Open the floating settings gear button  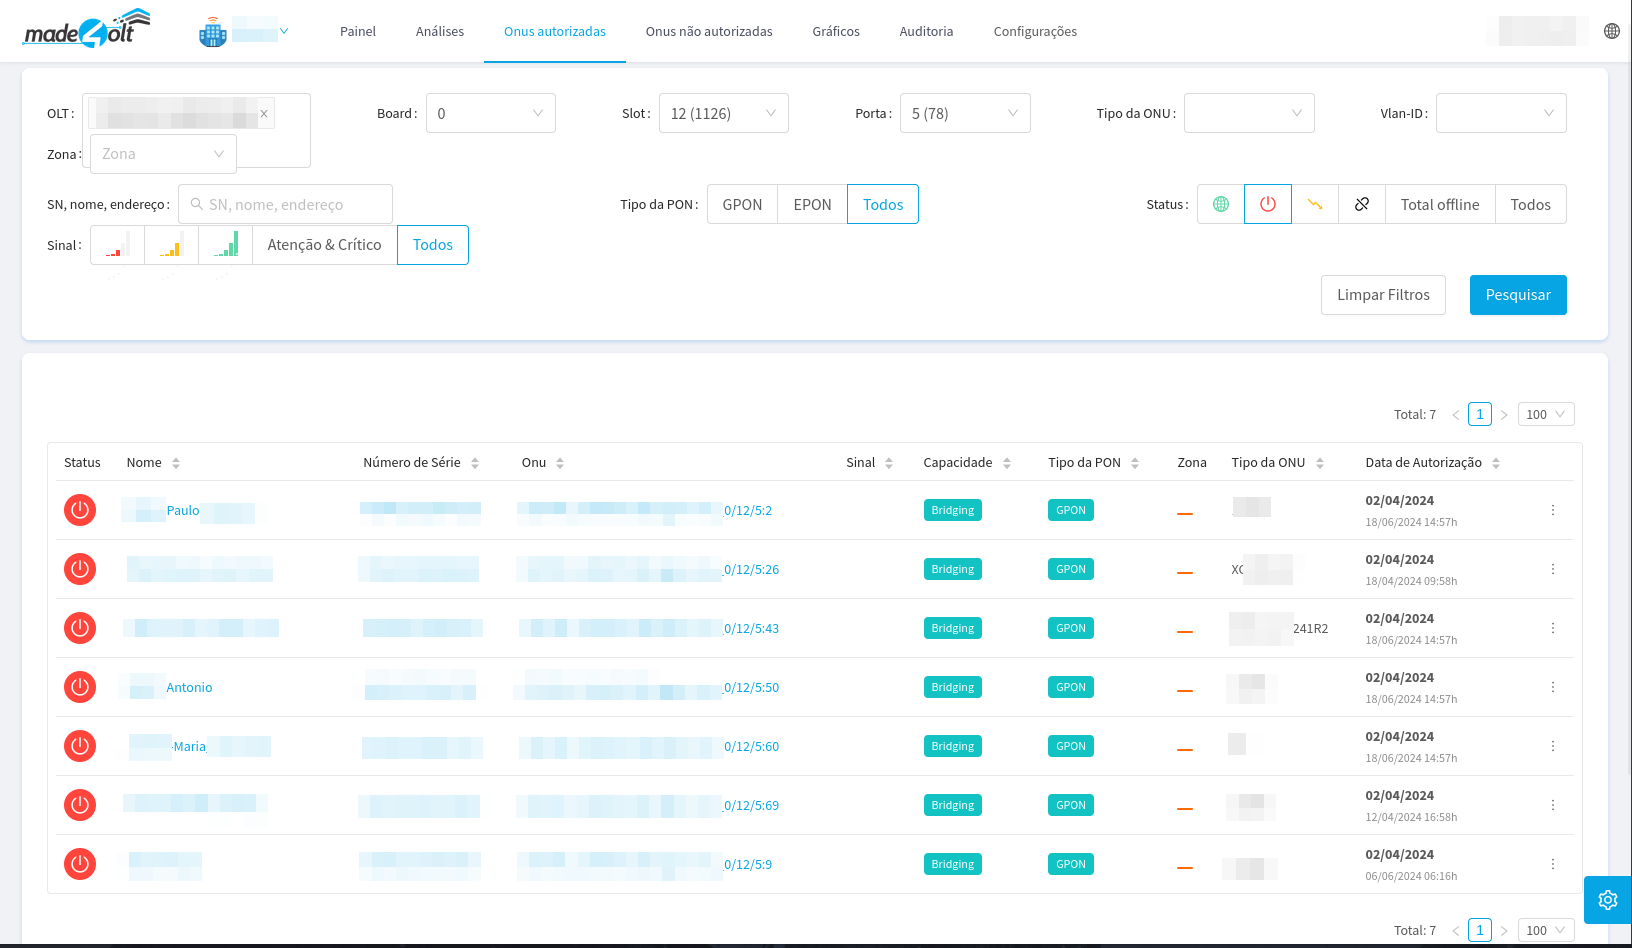(1607, 900)
